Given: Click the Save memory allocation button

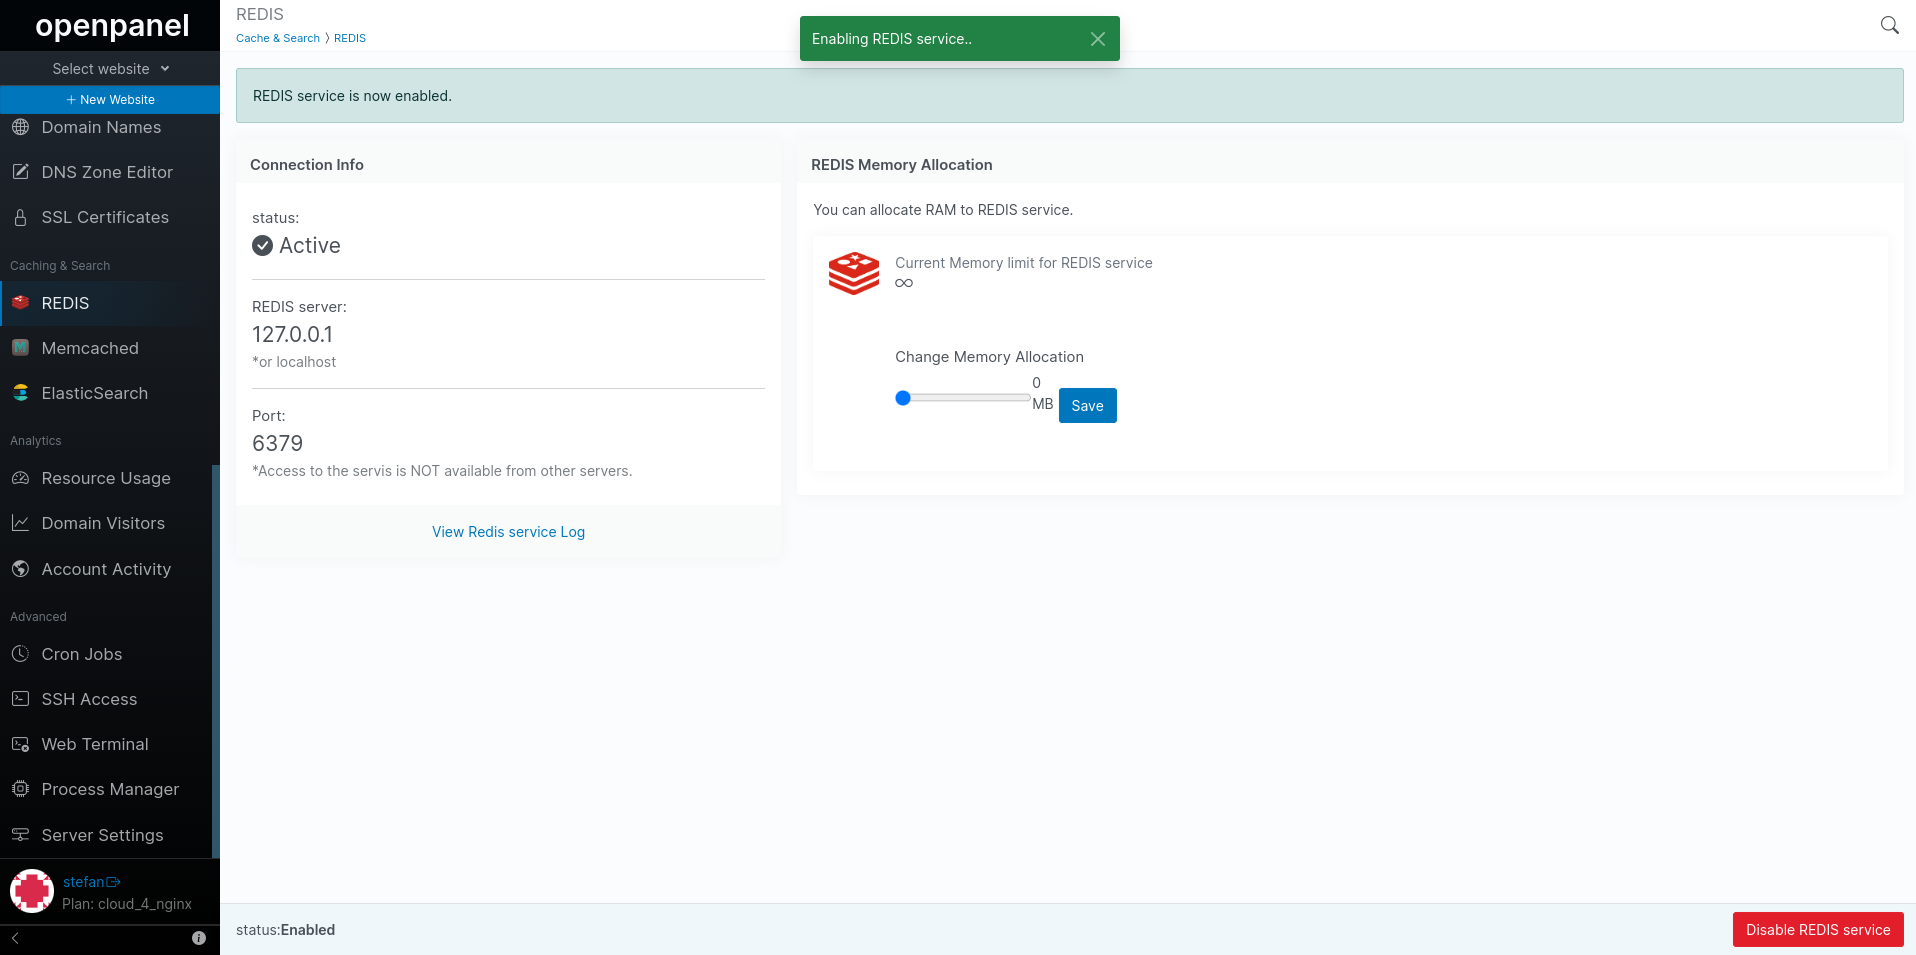Looking at the screenshot, I should pos(1087,405).
